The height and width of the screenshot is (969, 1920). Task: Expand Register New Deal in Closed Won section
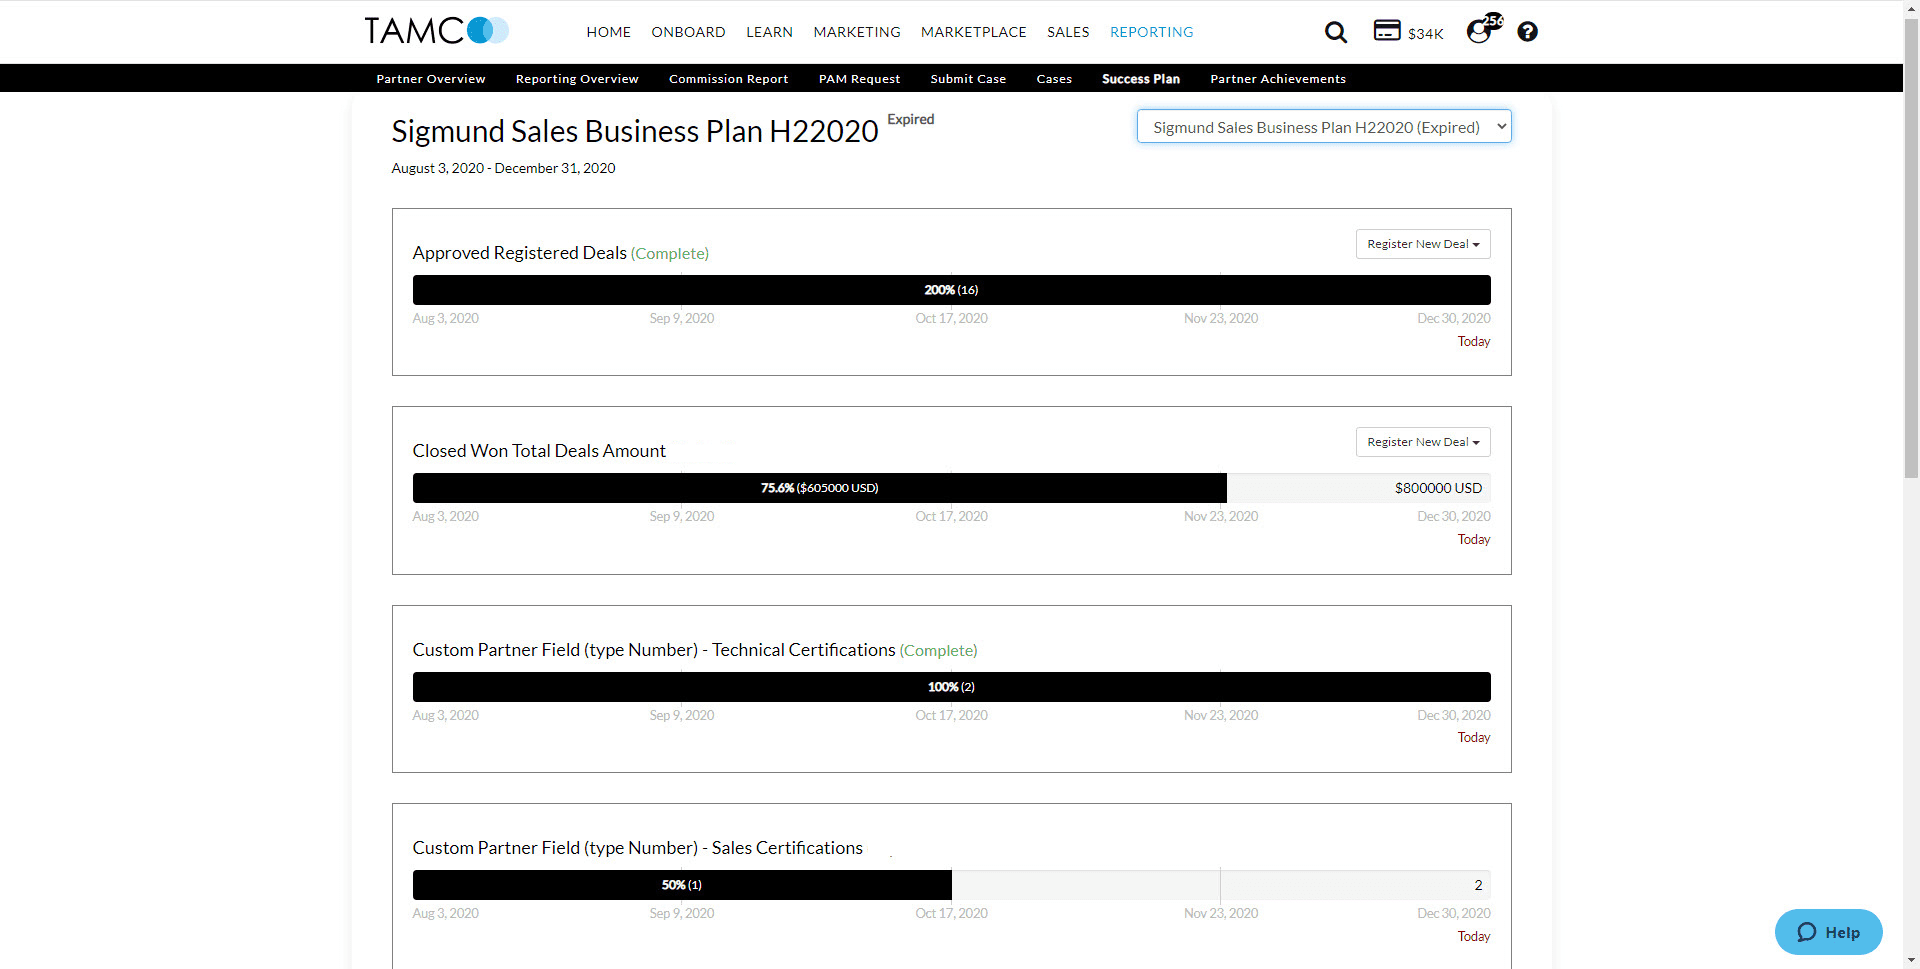[1422, 442]
